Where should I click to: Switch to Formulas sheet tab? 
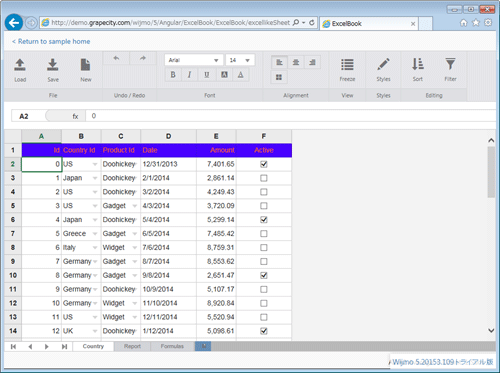pos(172,346)
